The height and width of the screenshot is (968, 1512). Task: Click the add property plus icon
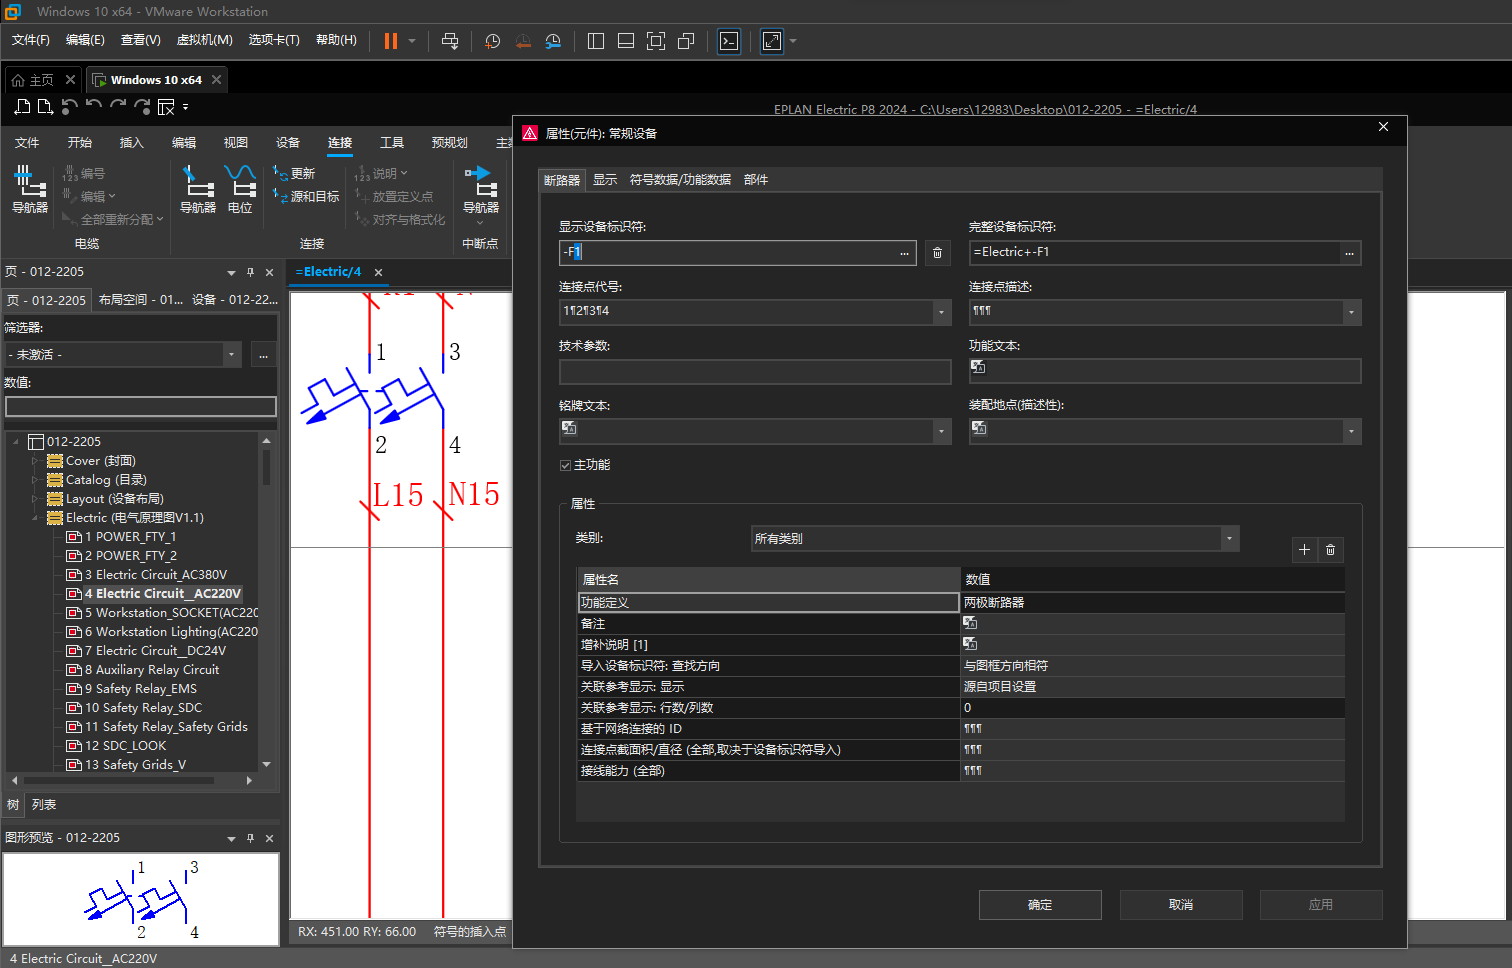(x=1304, y=550)
